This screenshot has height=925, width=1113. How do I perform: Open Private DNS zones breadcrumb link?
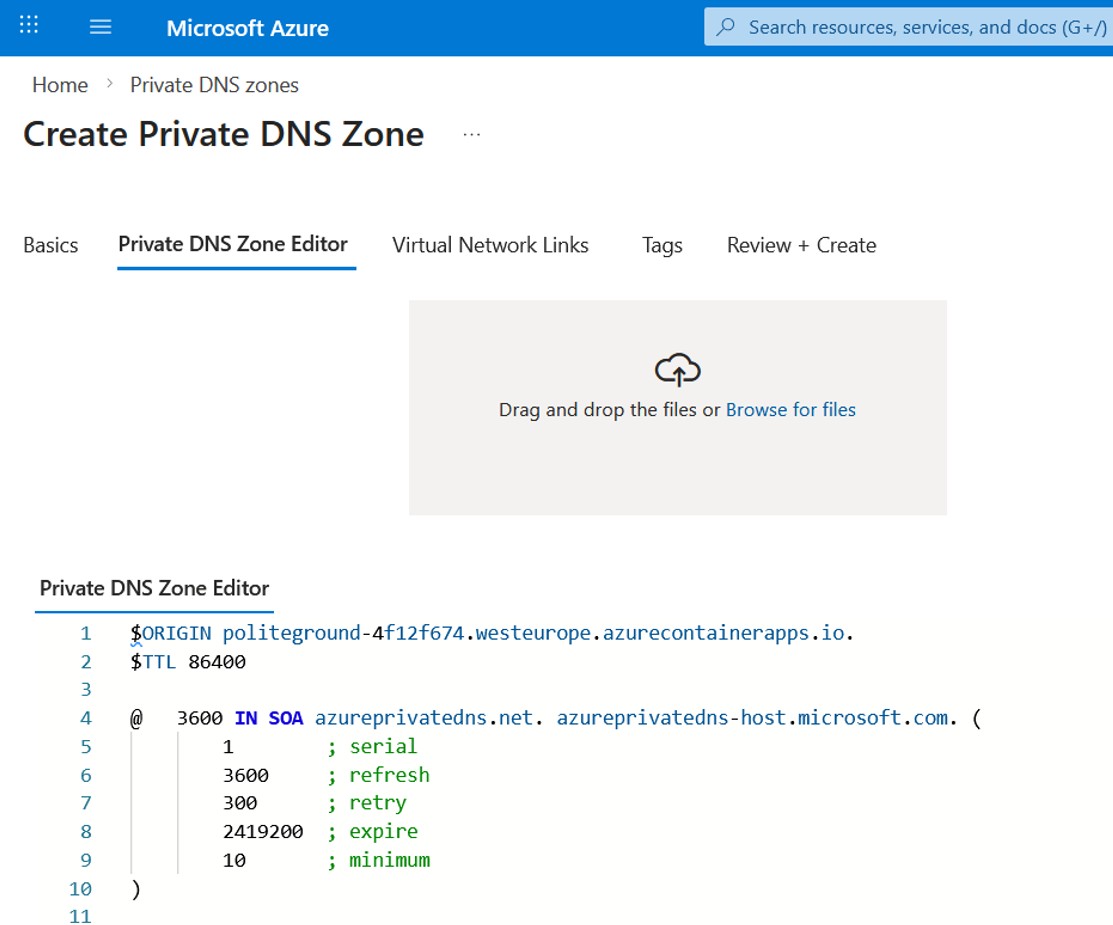(213, 85)
